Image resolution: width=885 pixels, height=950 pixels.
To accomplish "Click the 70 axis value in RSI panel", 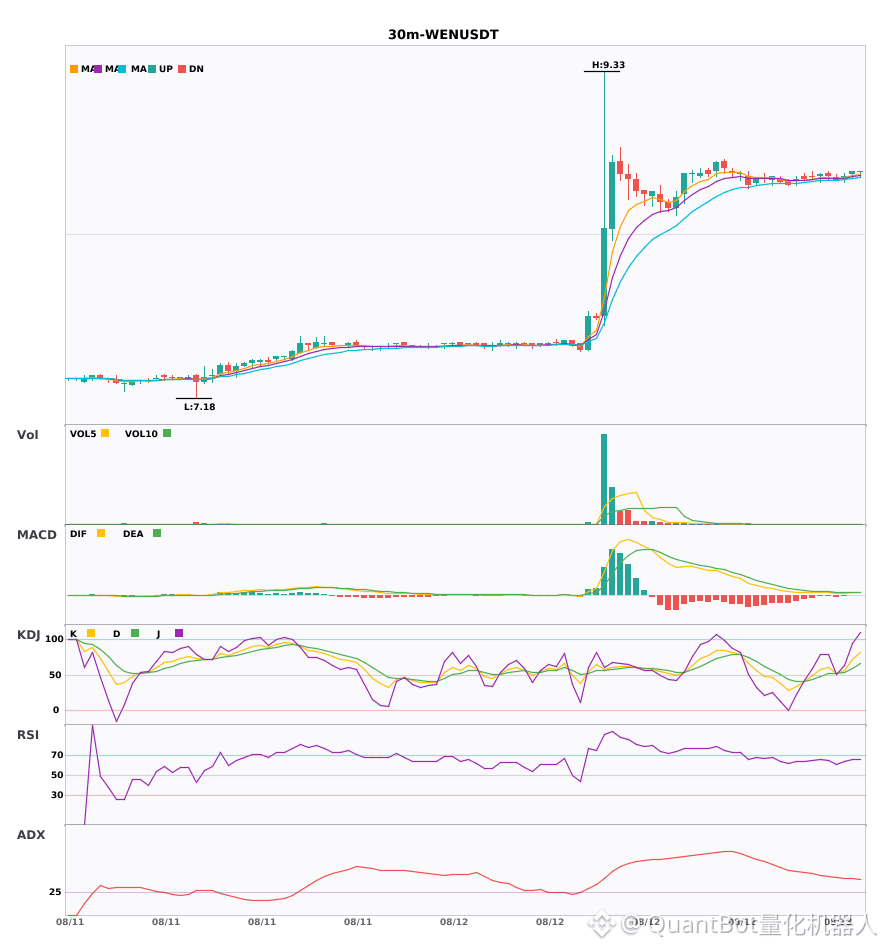I will point(57,755).
